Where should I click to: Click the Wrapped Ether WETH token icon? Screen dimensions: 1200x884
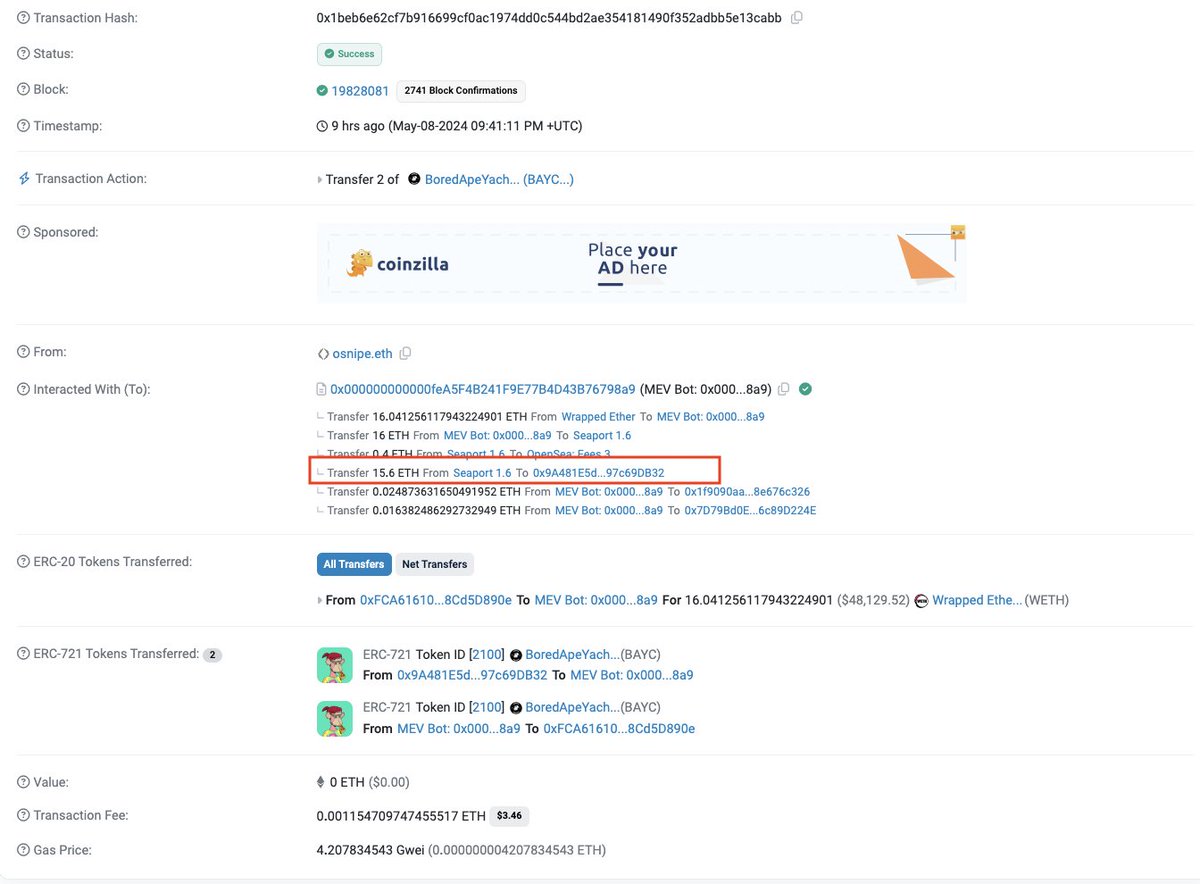pos(921,600)
